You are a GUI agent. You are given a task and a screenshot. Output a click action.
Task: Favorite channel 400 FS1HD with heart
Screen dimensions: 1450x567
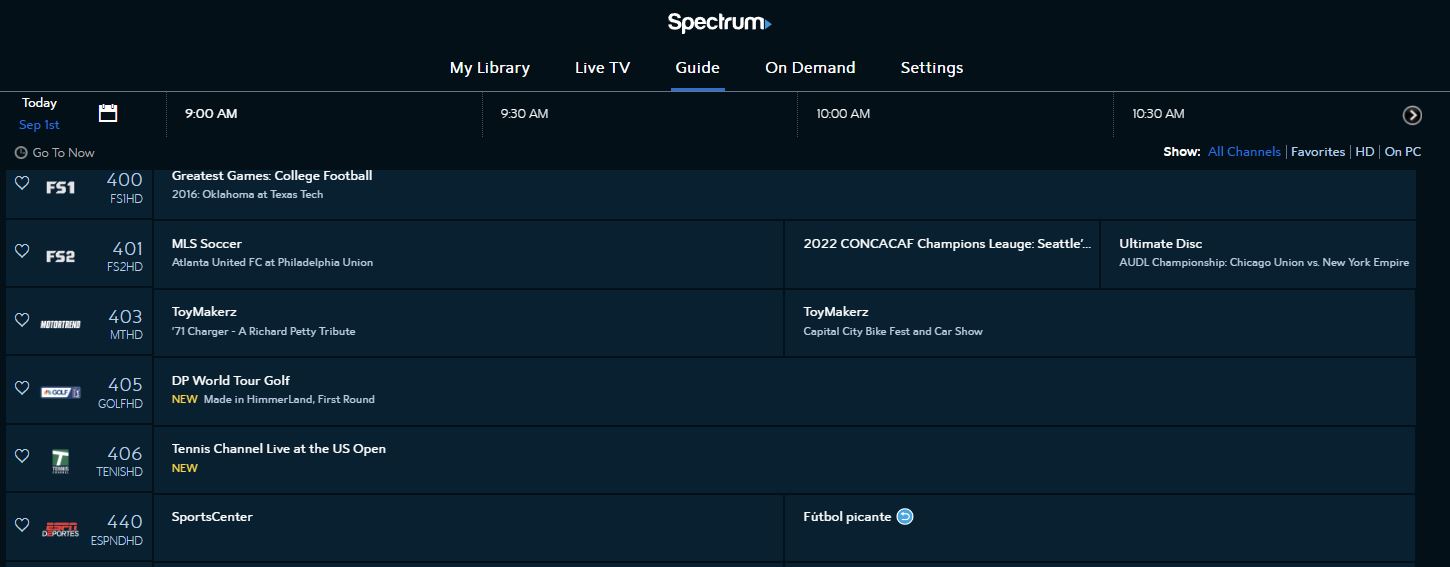click(x=22, y=183)
